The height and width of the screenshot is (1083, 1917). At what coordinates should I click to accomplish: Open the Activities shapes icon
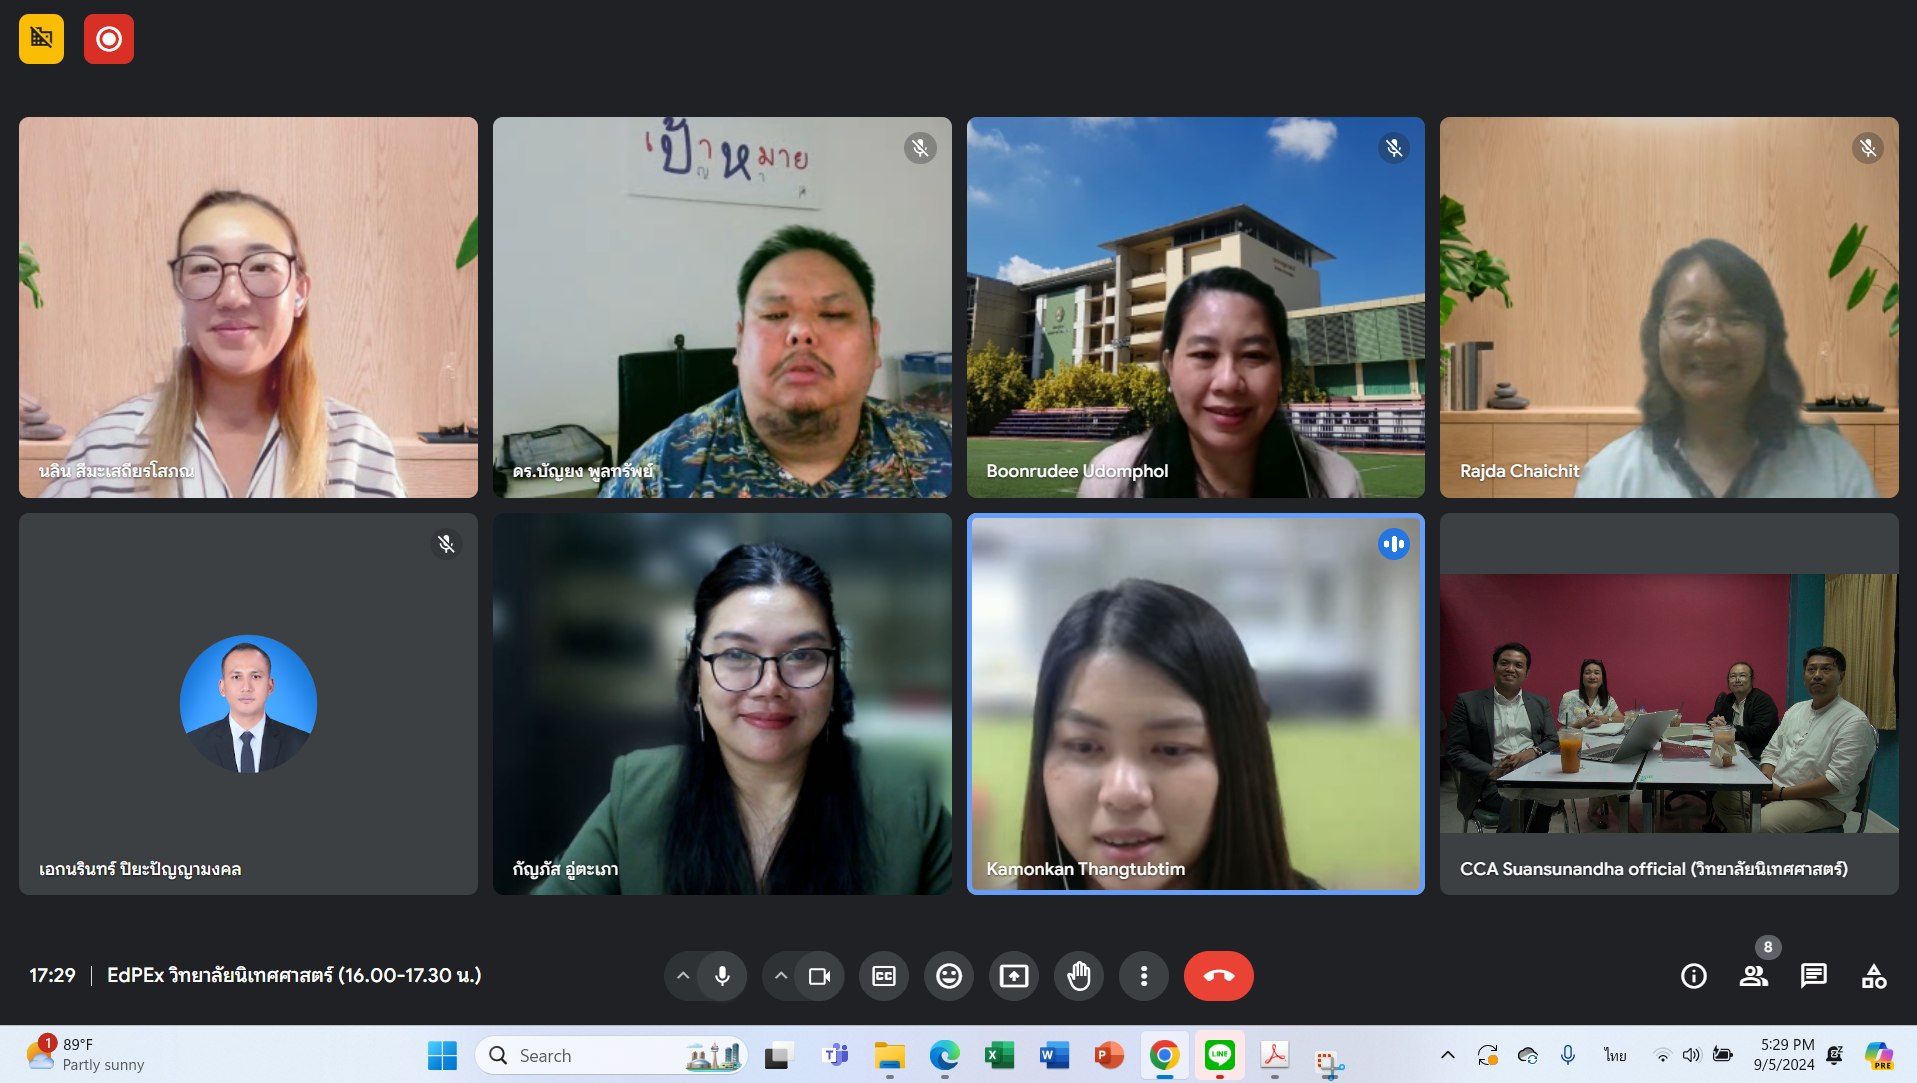(1873, 976)
